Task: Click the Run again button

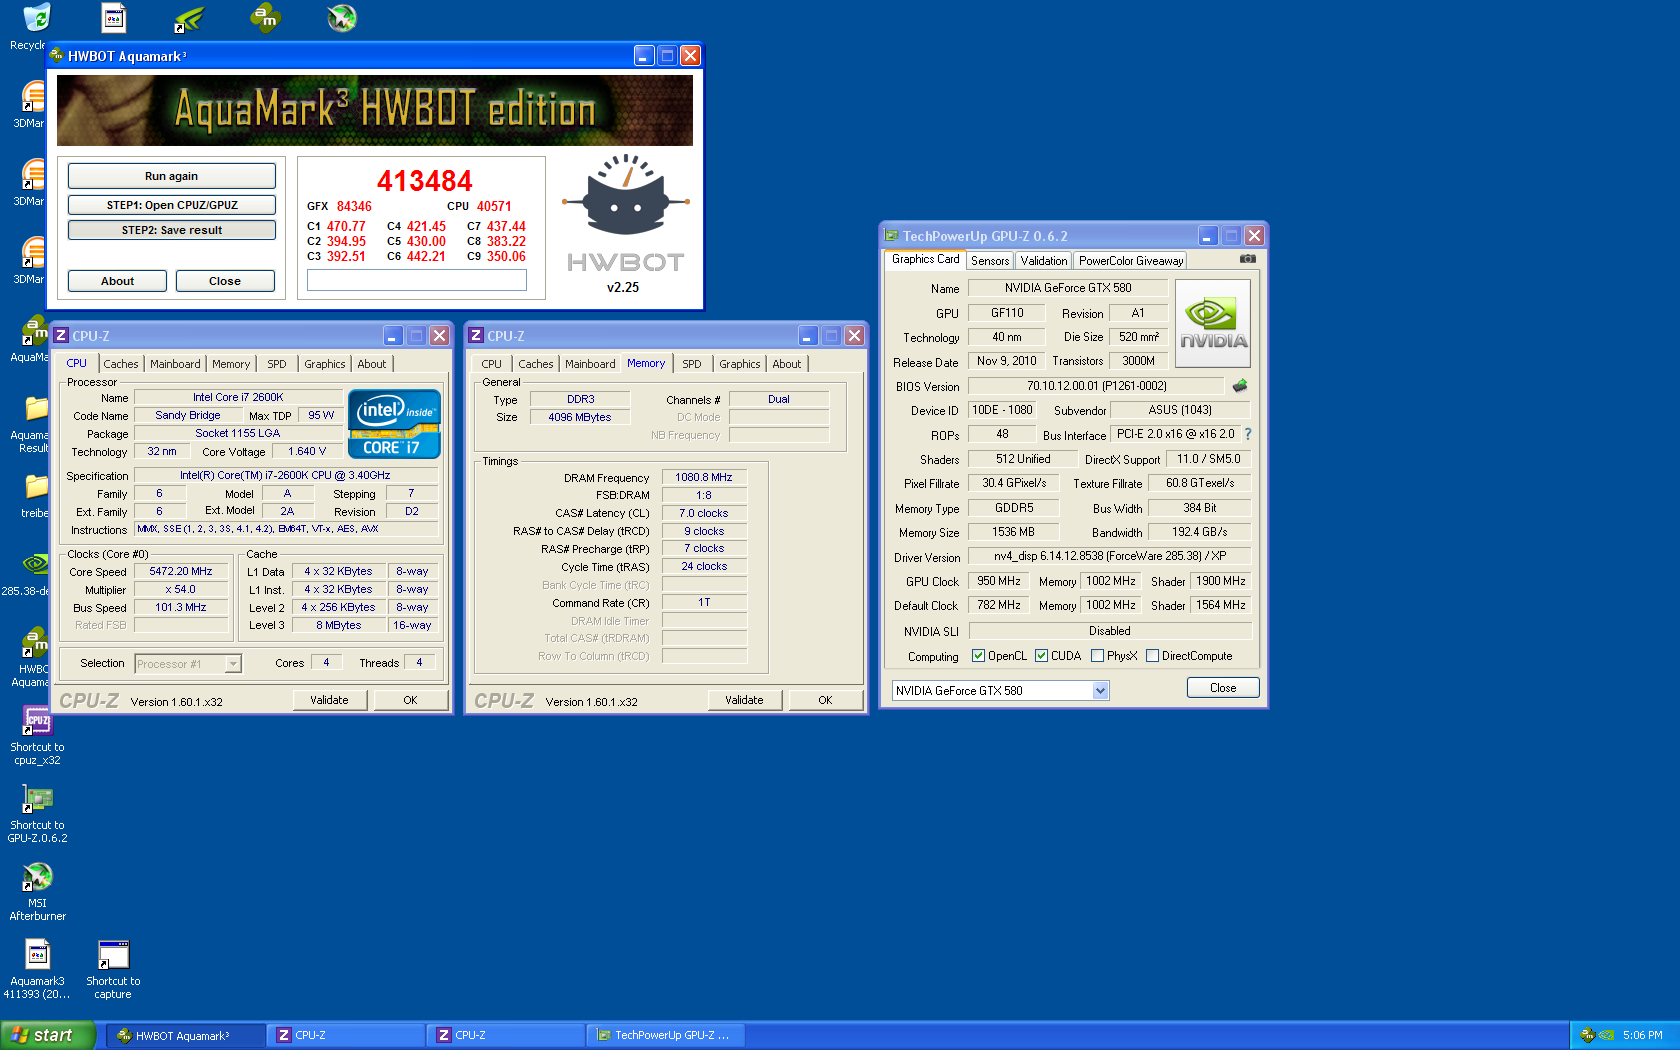Action: (172, 176)
